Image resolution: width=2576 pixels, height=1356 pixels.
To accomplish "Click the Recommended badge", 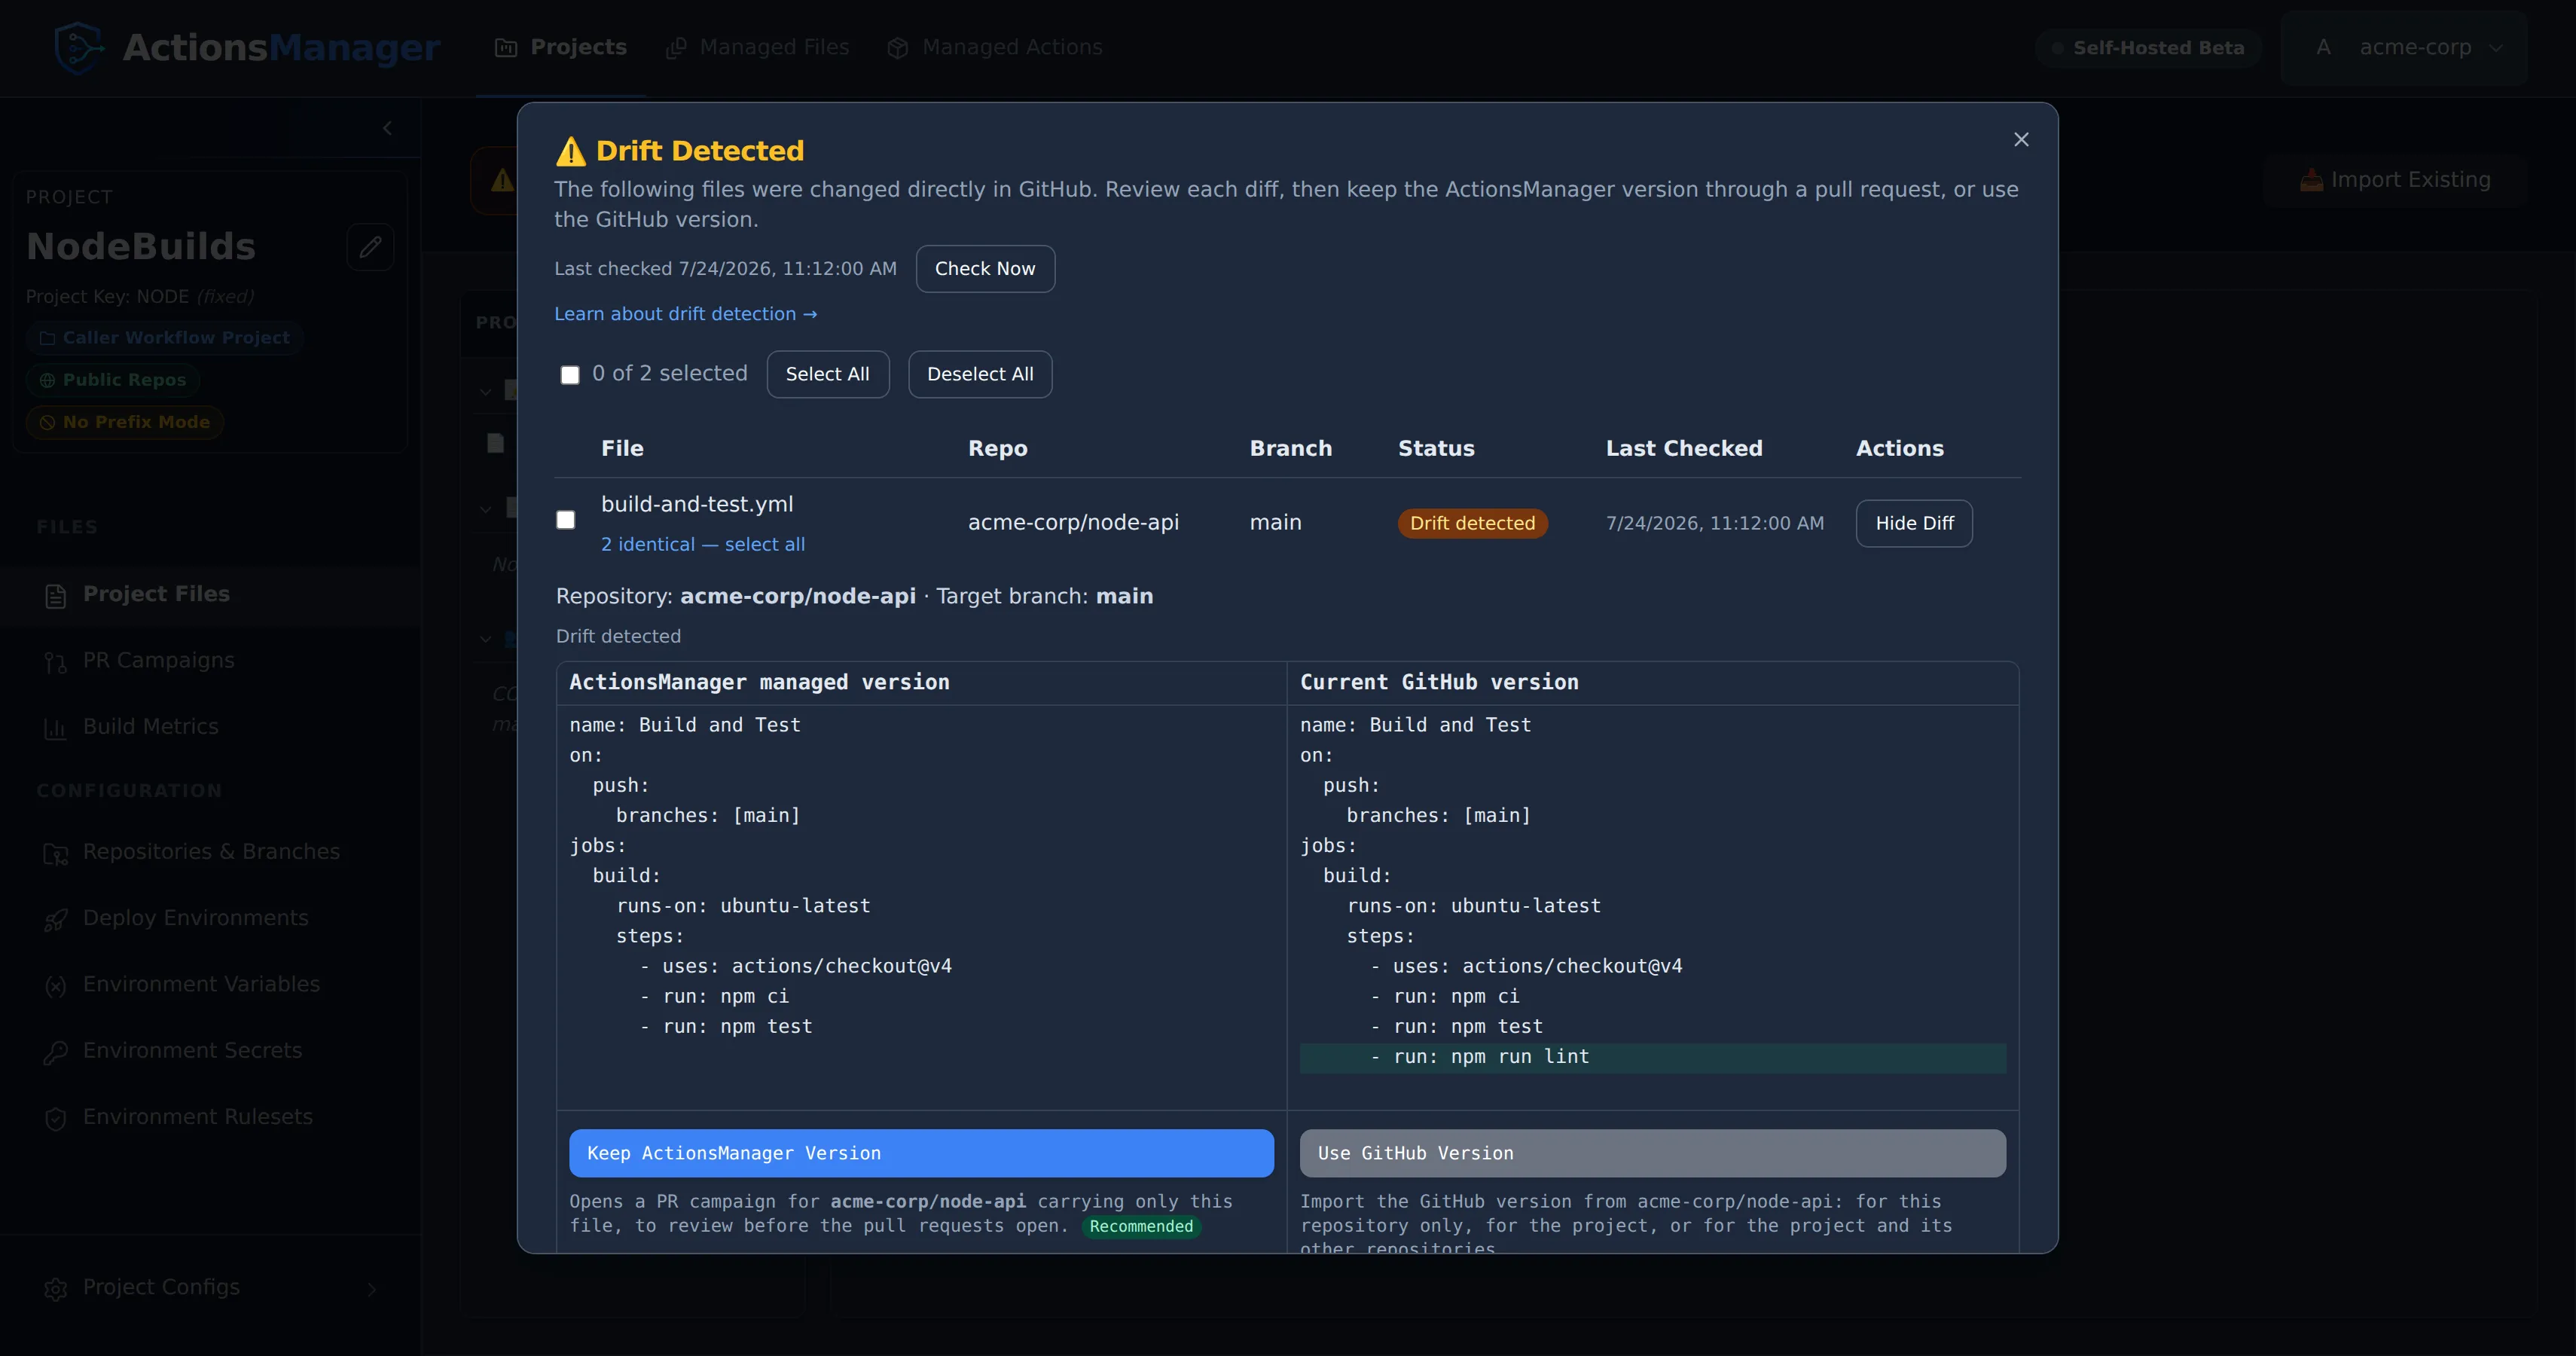I will point(1141,1227).
